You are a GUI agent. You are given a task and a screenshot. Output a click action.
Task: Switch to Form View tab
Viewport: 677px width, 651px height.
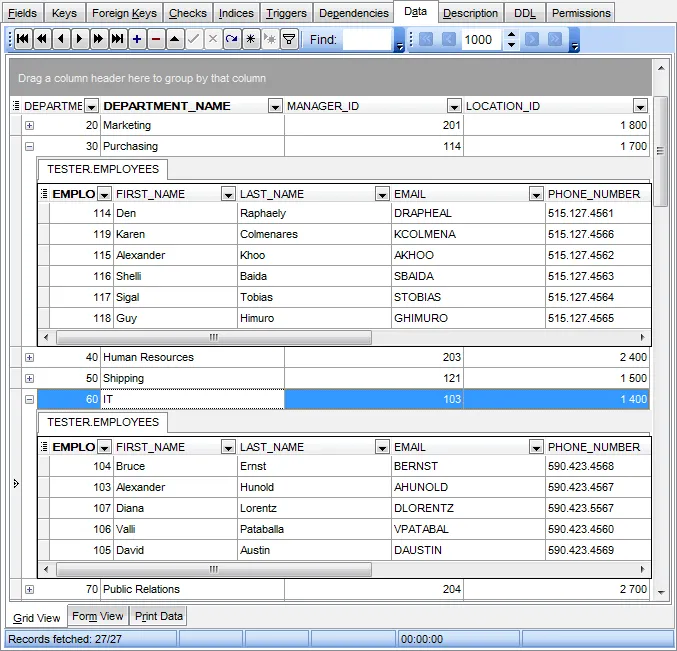click(x=98, y=616)
